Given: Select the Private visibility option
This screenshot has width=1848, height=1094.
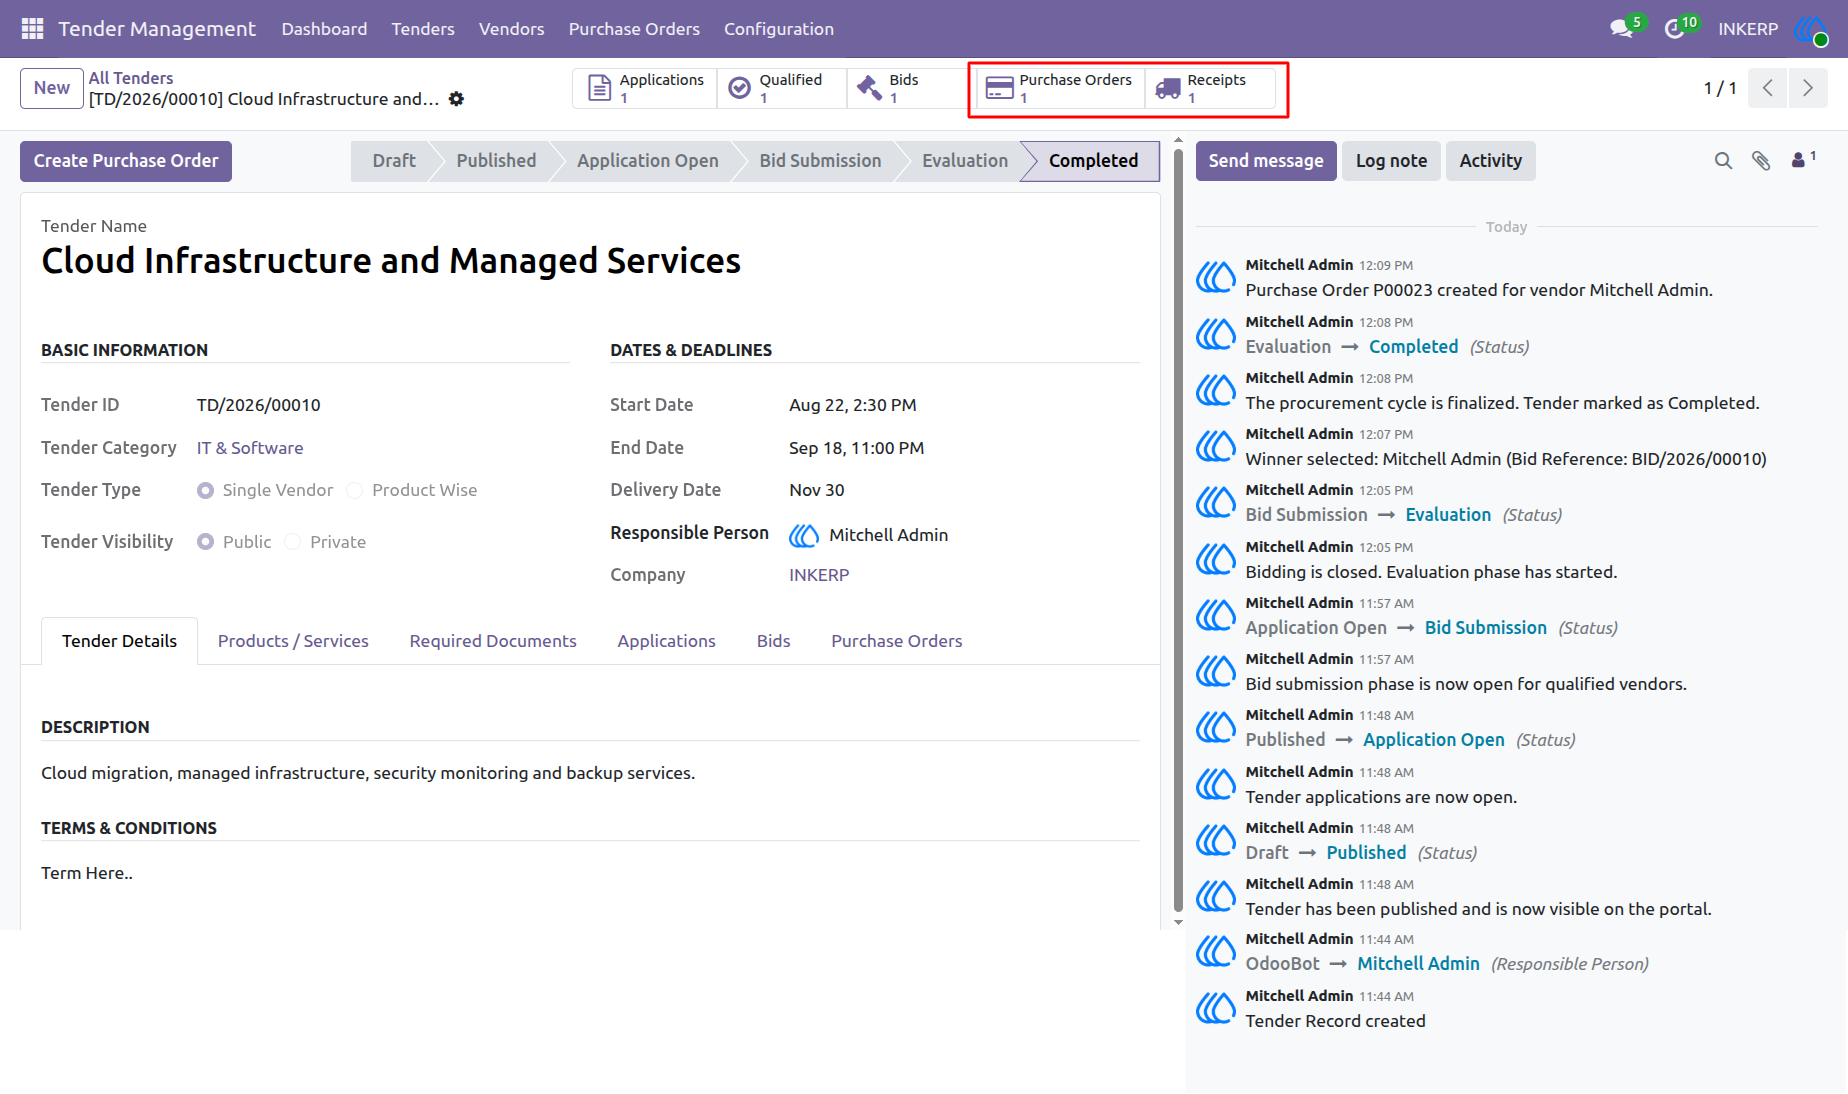Looking at the screenshot, I should (292, 542).
